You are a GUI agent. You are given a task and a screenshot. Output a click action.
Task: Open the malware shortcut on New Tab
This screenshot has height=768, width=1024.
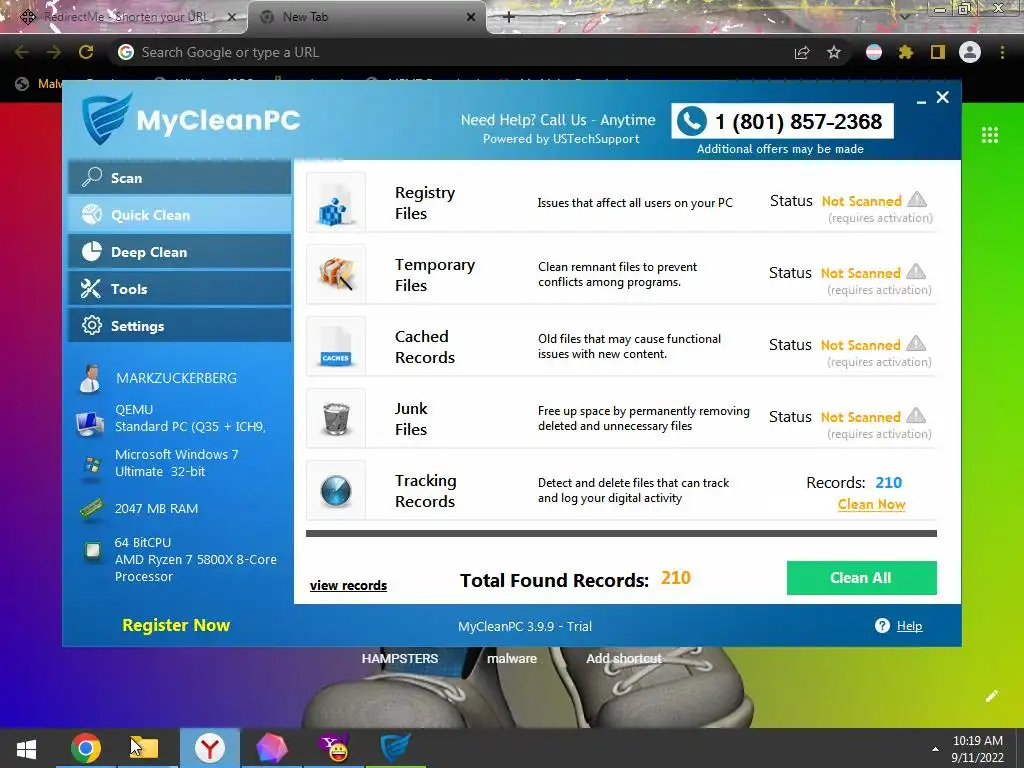coord(512,658)
